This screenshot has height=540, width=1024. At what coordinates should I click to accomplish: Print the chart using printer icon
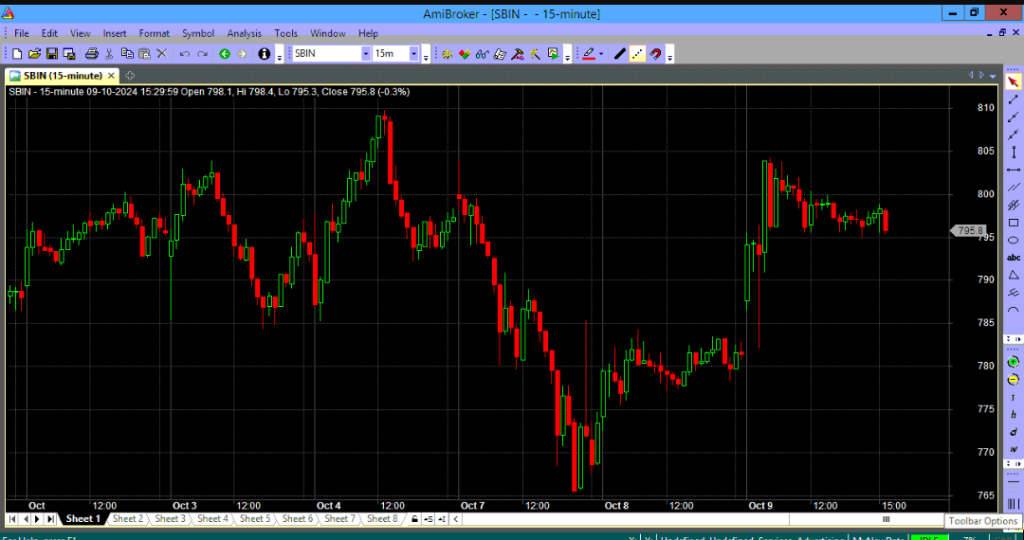pos(91,54)
